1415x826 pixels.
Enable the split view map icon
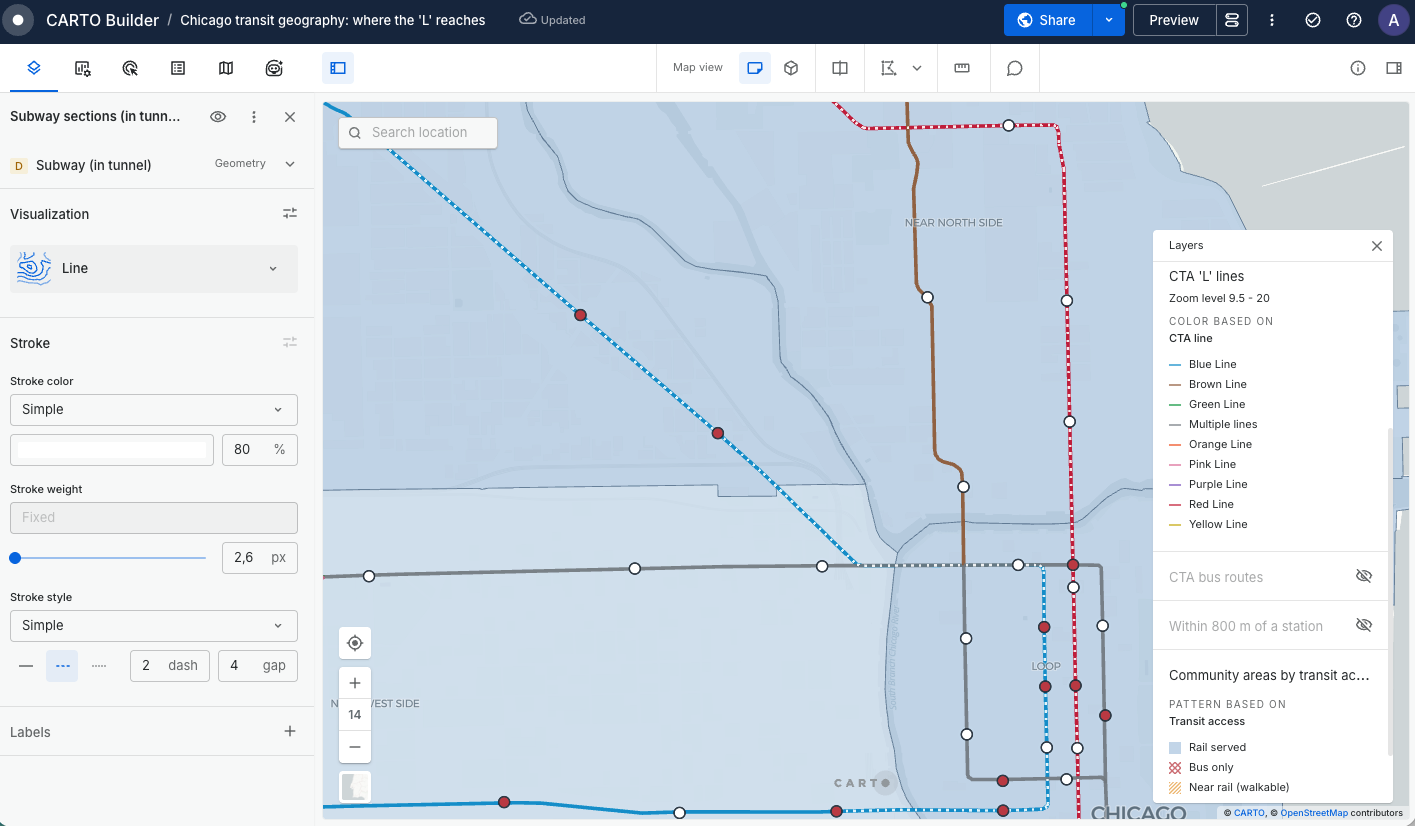pyautogui.click(x=840, y=68)
